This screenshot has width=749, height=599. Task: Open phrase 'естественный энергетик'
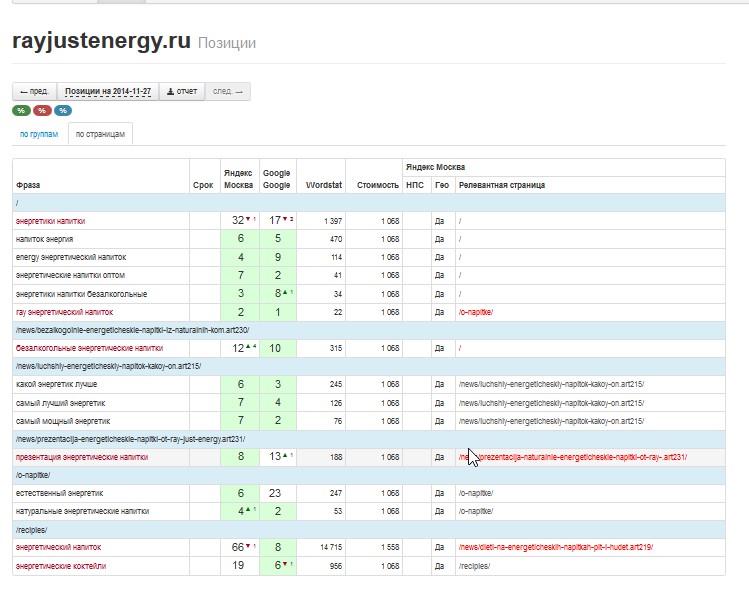coord(60,493)
